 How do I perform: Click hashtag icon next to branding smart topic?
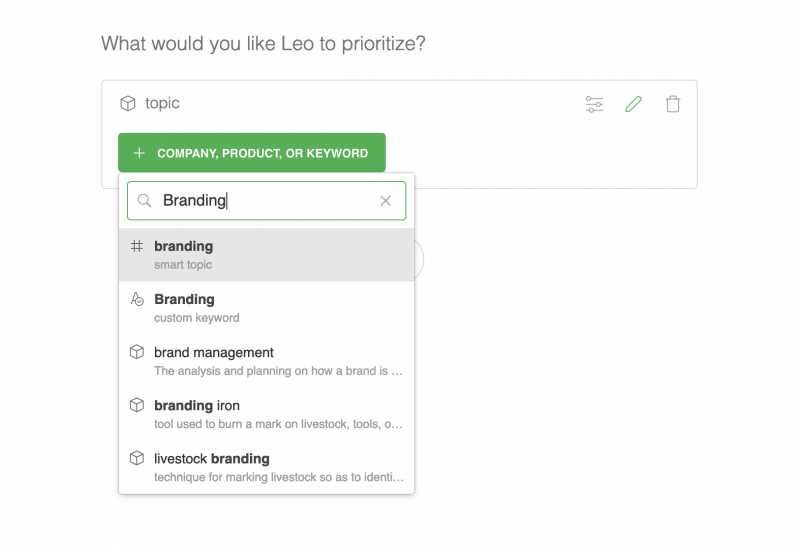click(137, 246)
